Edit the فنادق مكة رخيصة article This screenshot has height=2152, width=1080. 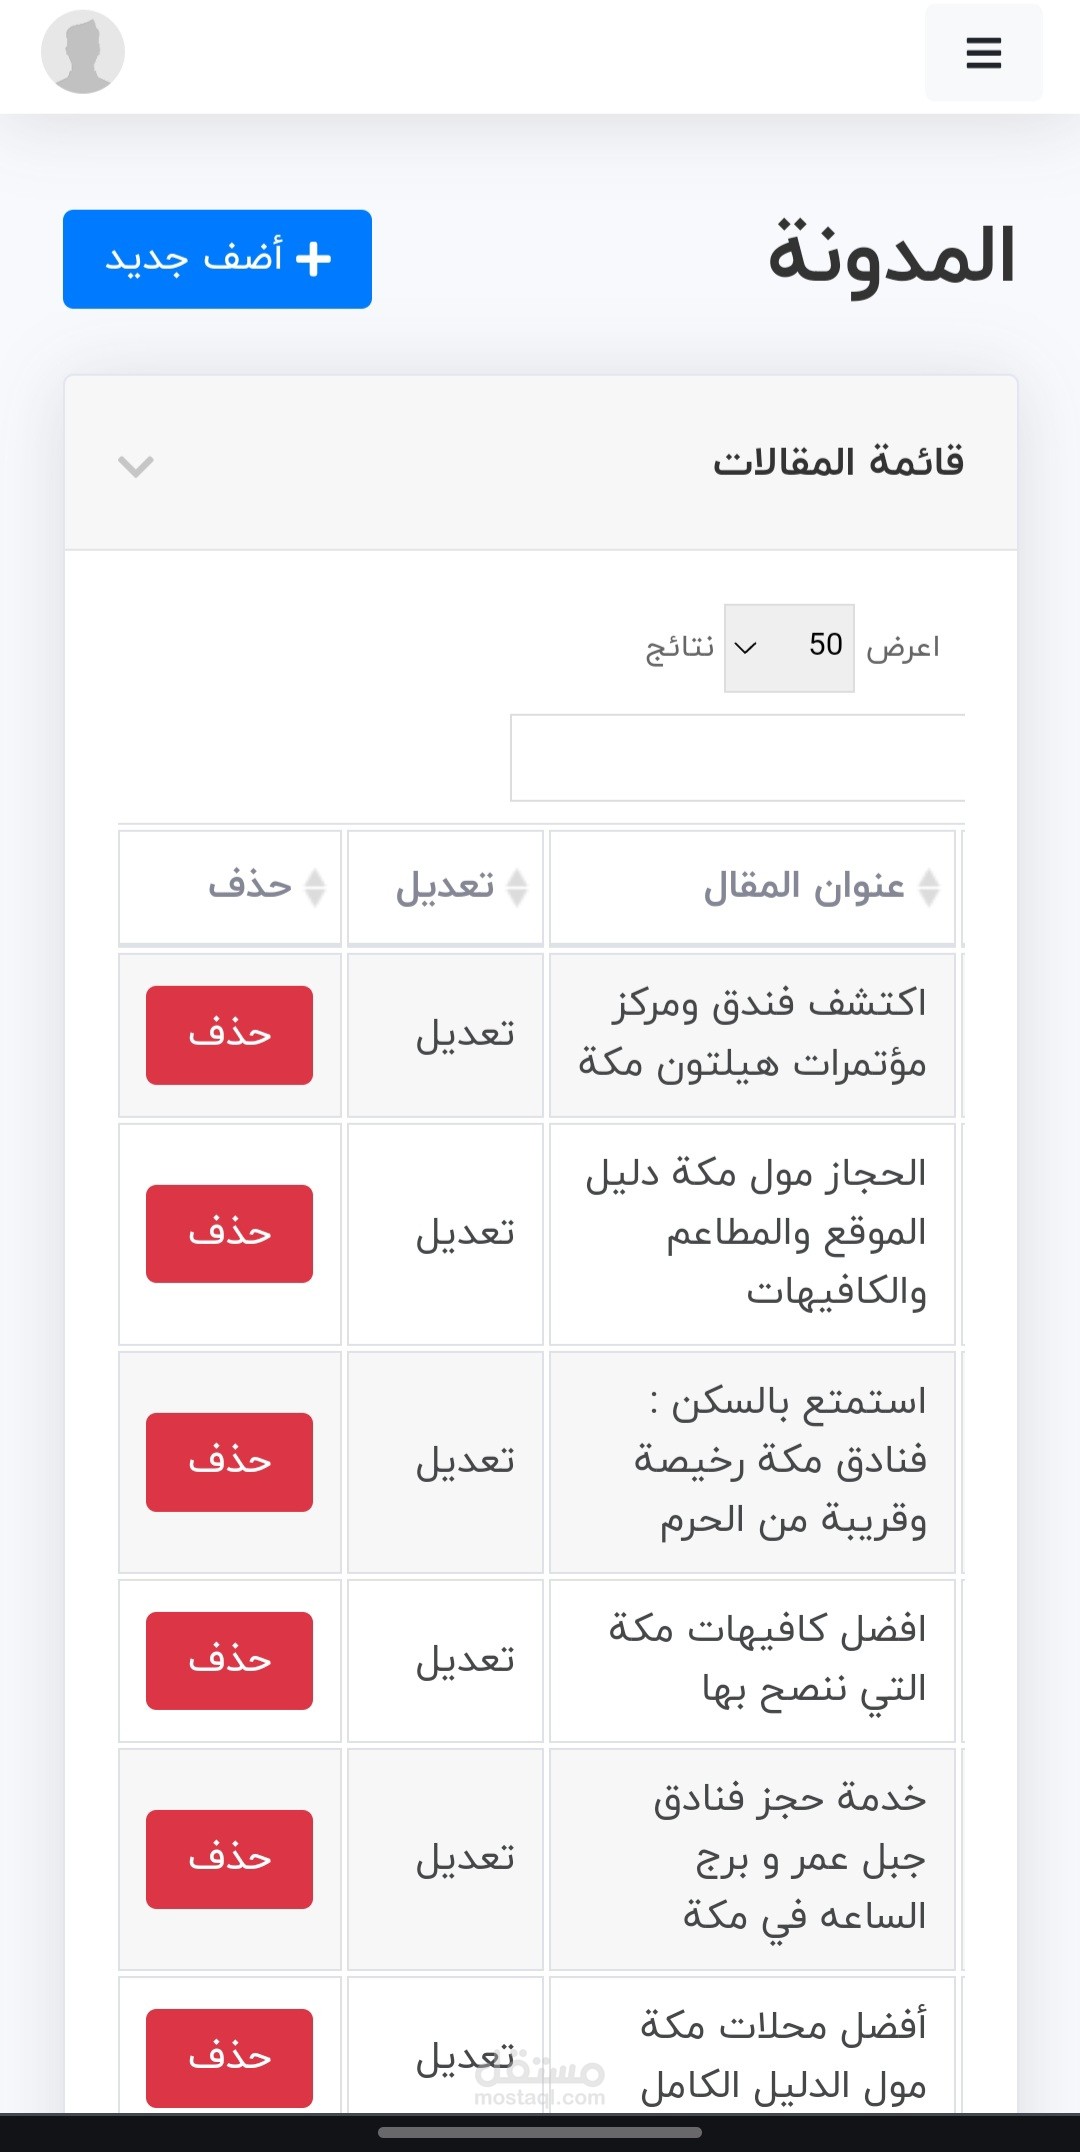(465, 1462)
